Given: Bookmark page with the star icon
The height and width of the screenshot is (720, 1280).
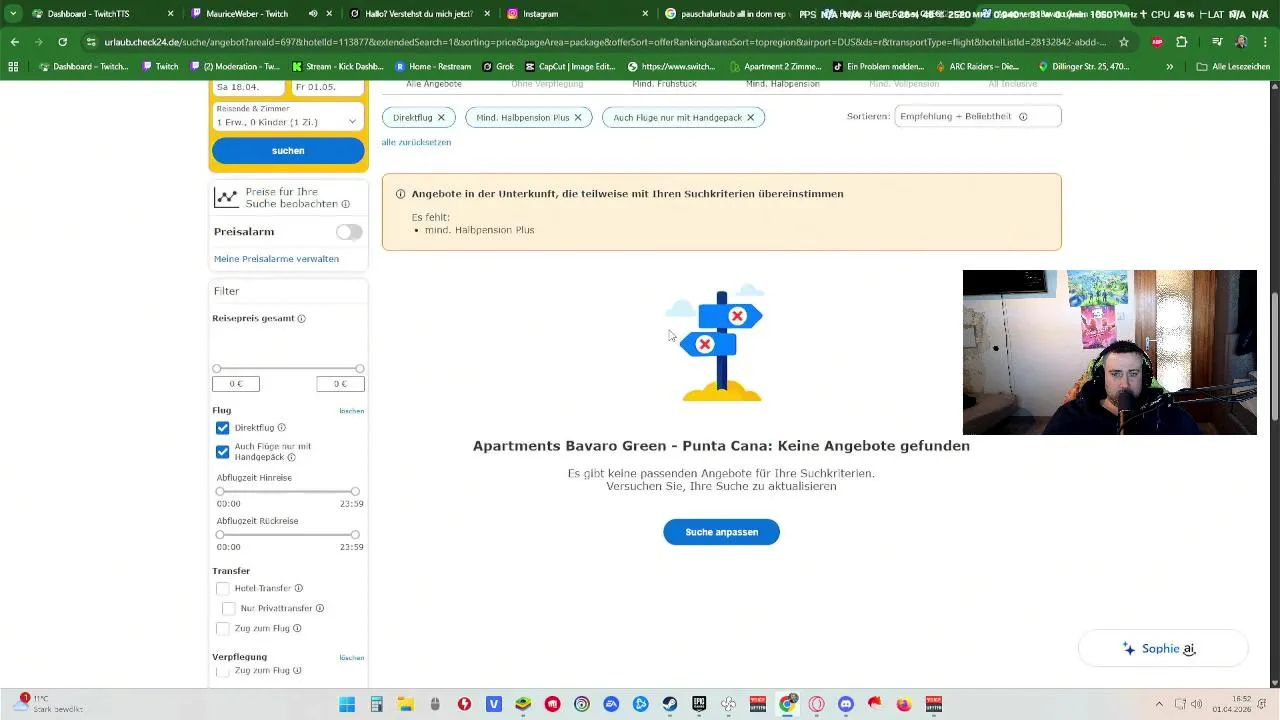Looking at the screenshot, I should point(1124,42).
